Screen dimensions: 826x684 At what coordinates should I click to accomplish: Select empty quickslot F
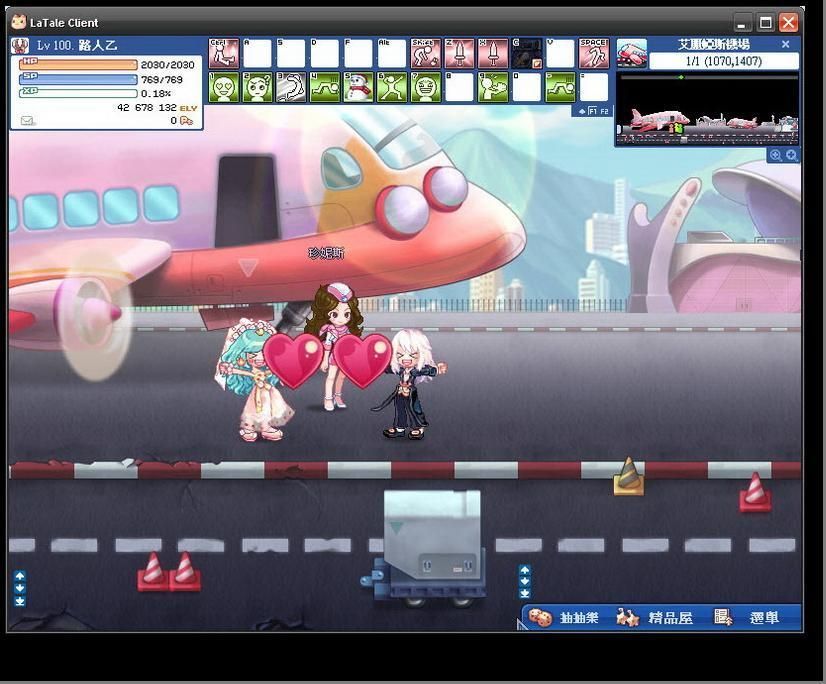[x=358, y=53]
